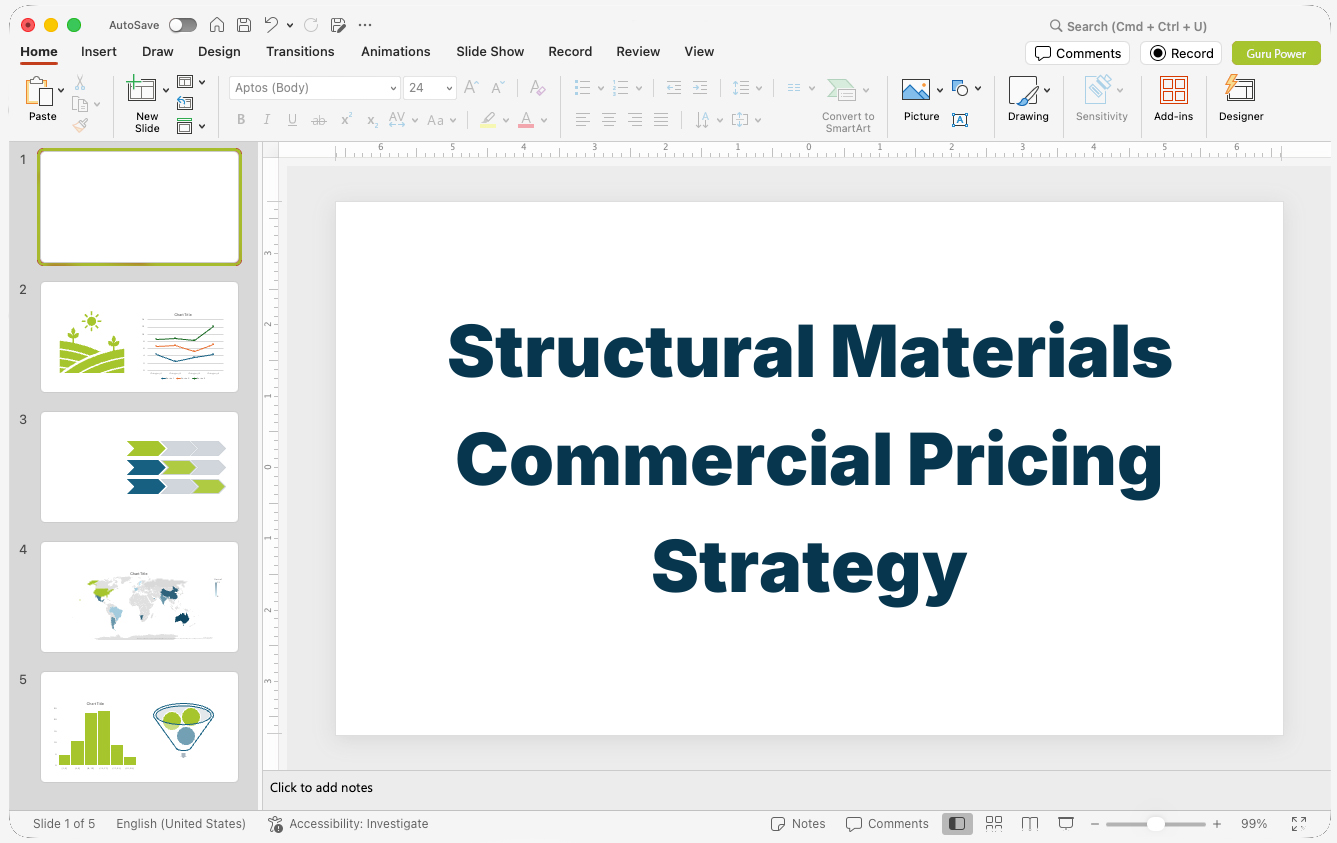Switch to Slide Sorter view
Screen dimensions: 1337x843
click(994, 823)
